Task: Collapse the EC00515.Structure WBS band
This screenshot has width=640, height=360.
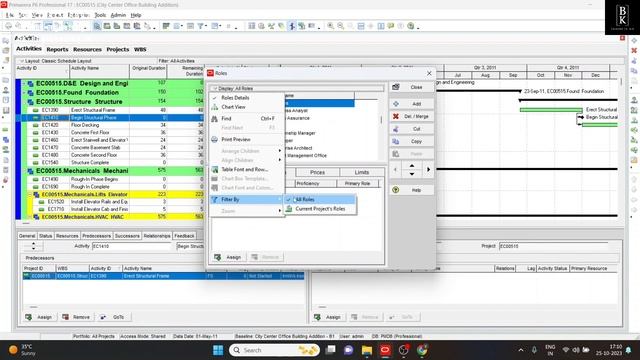Action: click(x=24, y=102)
